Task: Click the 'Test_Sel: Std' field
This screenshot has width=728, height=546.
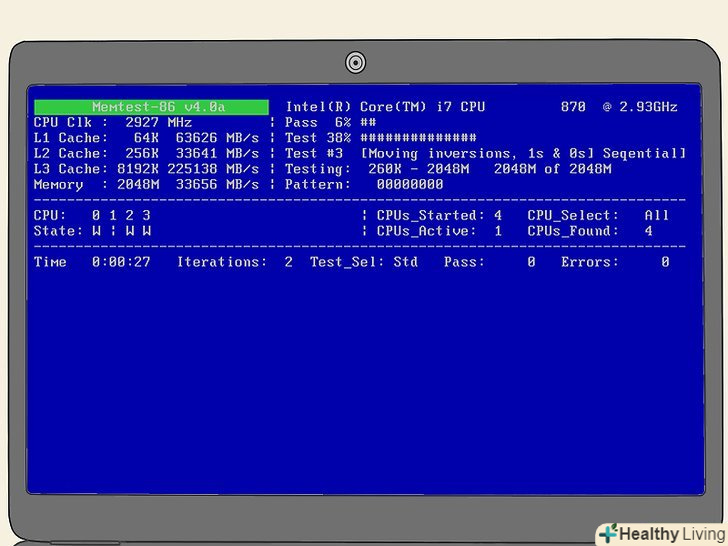Action: coord(364,262)
